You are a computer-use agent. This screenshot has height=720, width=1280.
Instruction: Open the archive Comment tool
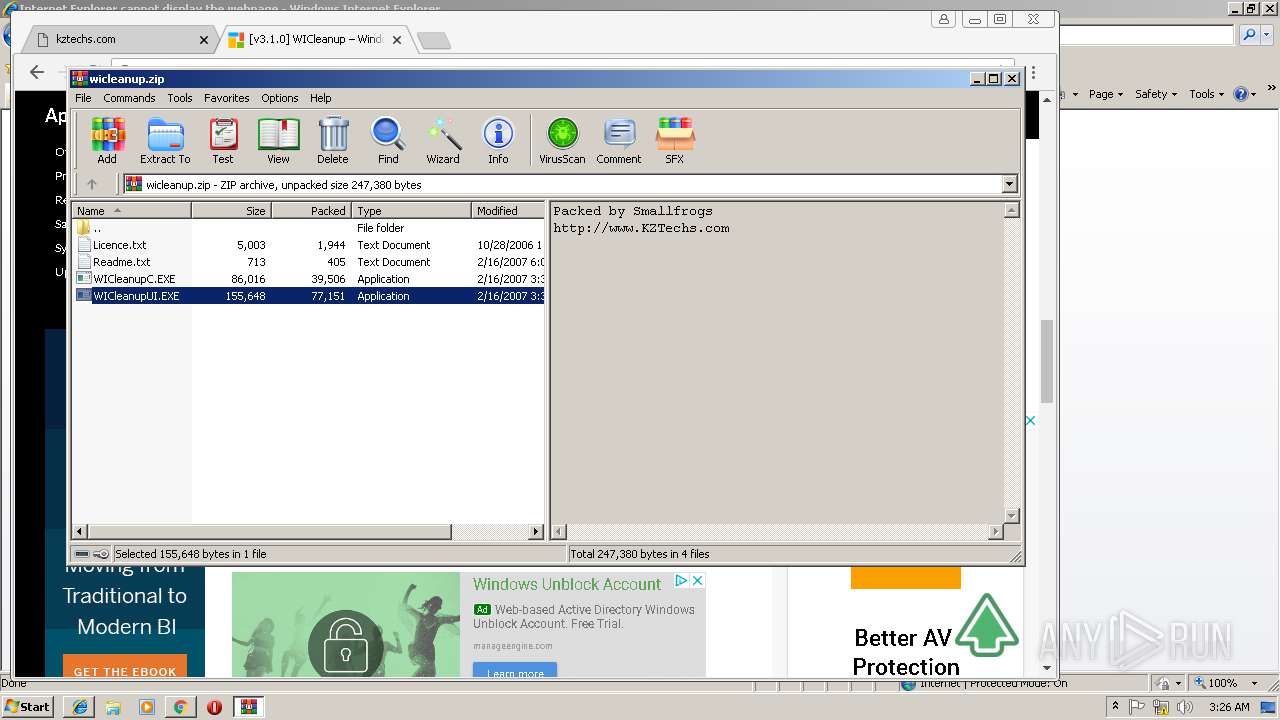pyautogui.click(x=619, y=140)
